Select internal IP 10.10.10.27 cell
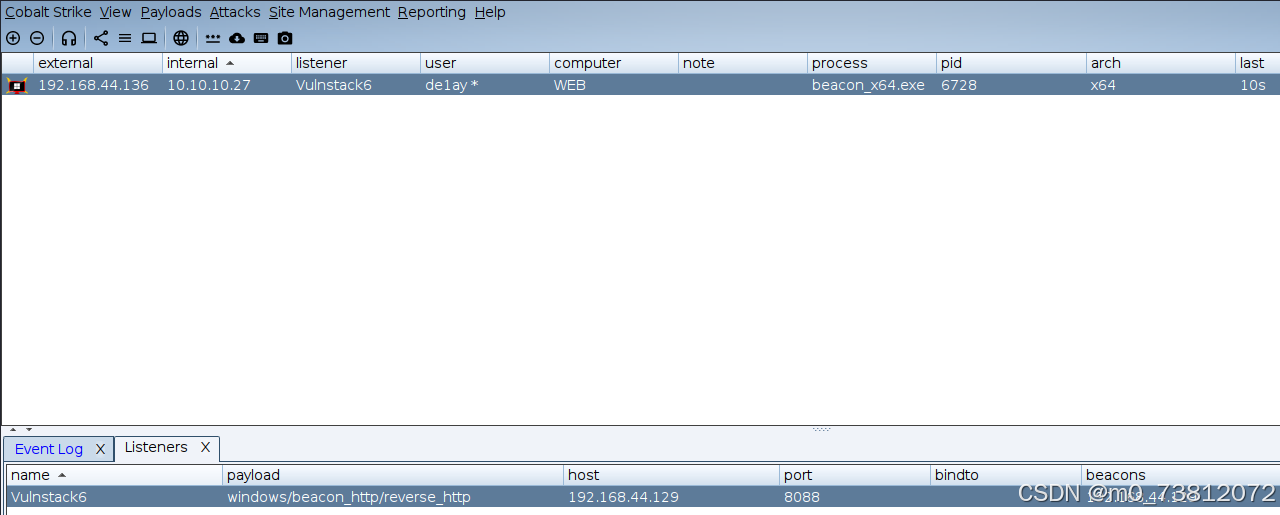The width and height of the screenshot is (1280, 515). click(227, 85)
